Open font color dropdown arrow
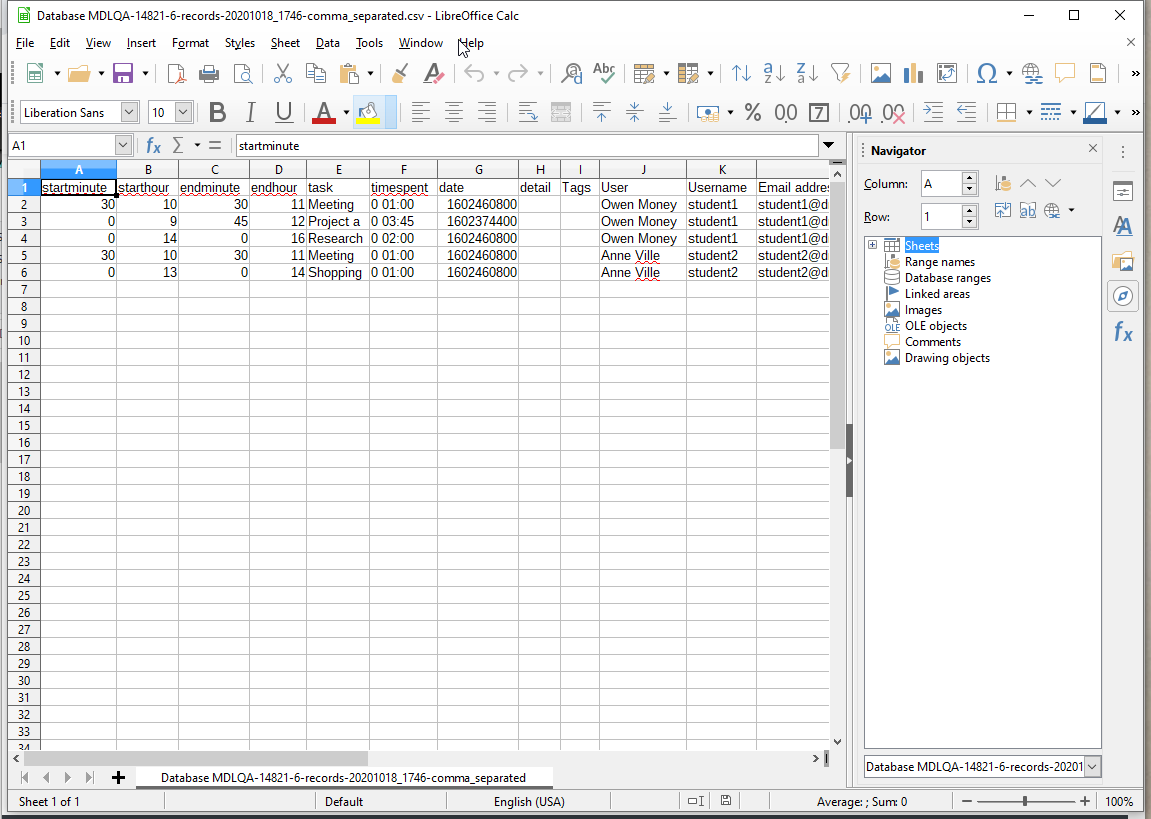Viewport: 1151px width, 819px height. tap(346, 112)
